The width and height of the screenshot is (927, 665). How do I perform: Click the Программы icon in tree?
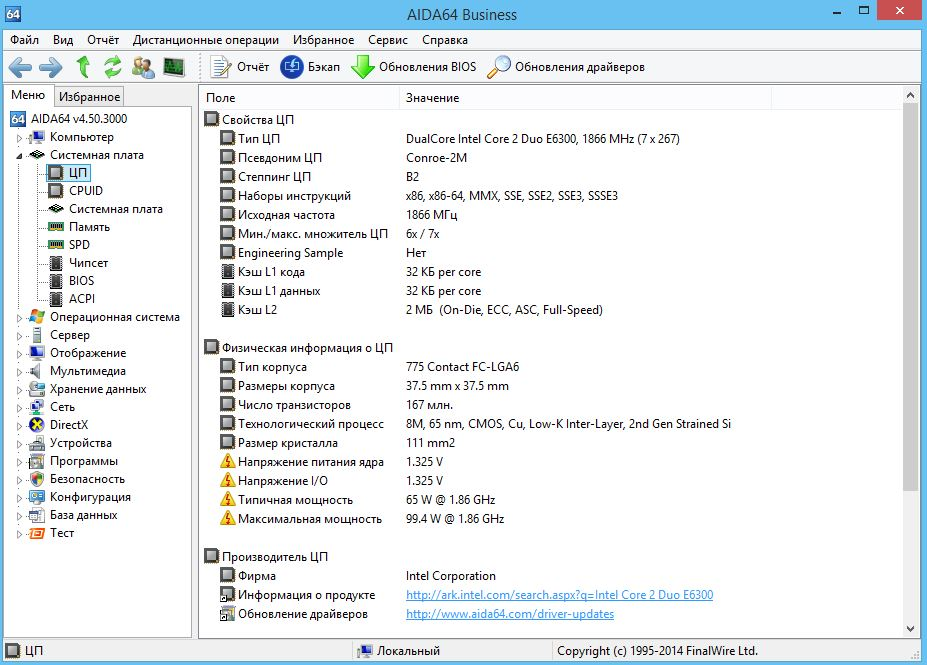click(37, 461)
